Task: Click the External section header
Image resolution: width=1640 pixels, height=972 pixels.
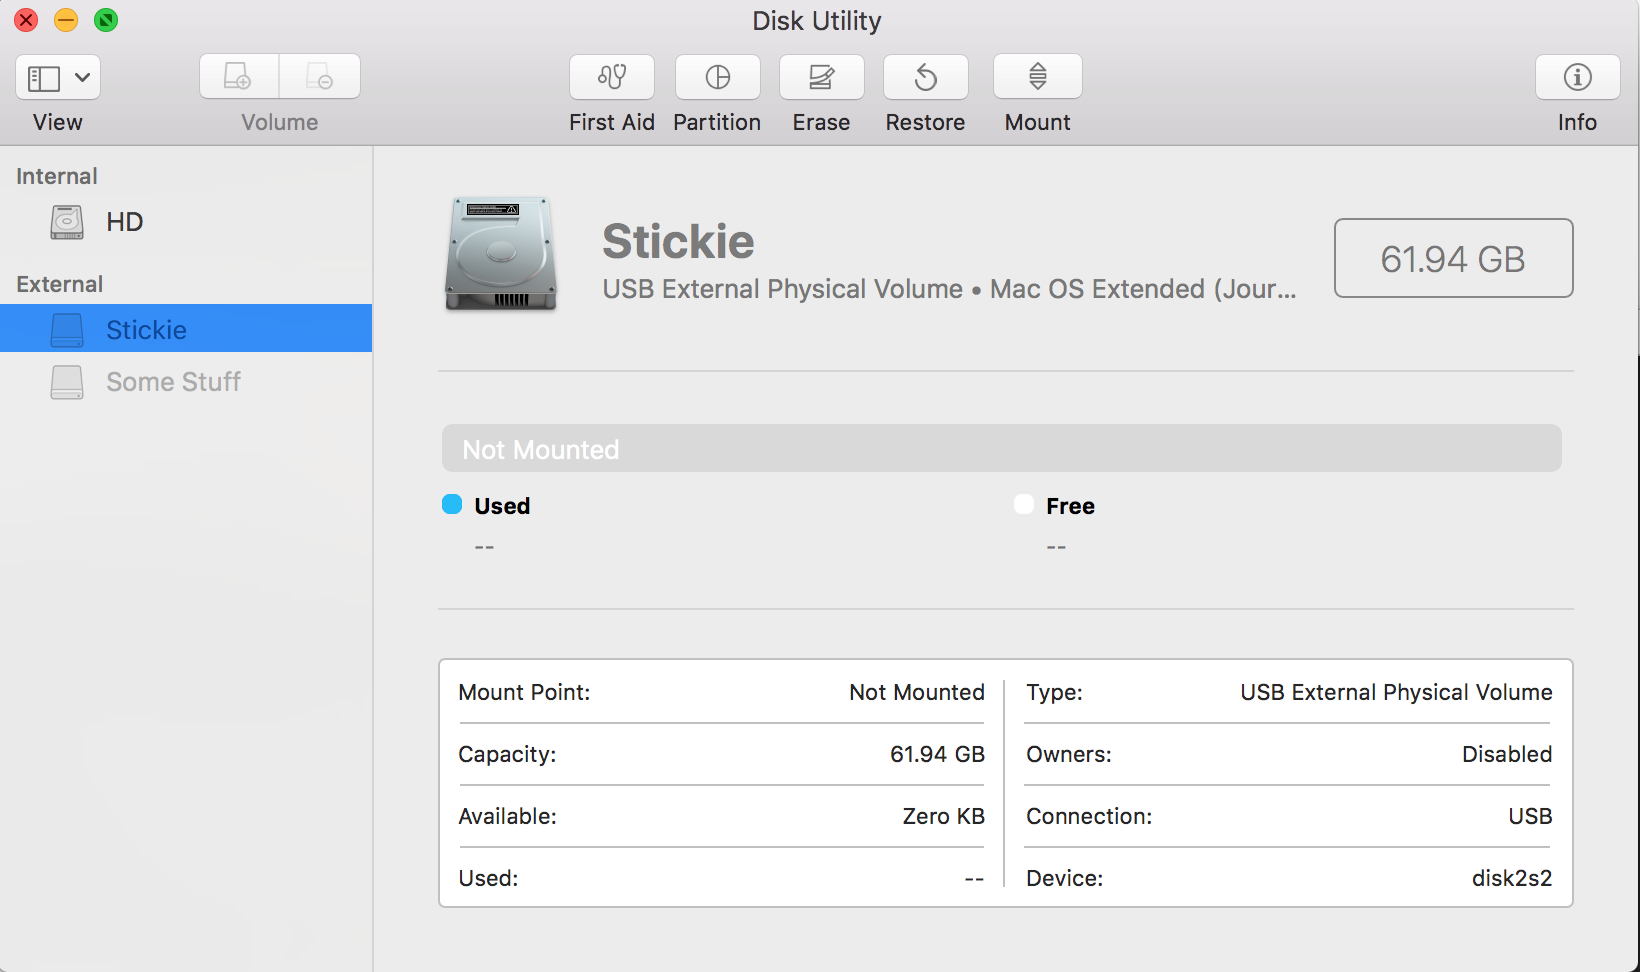Action: pyautogui.click(x=60, y=284)
